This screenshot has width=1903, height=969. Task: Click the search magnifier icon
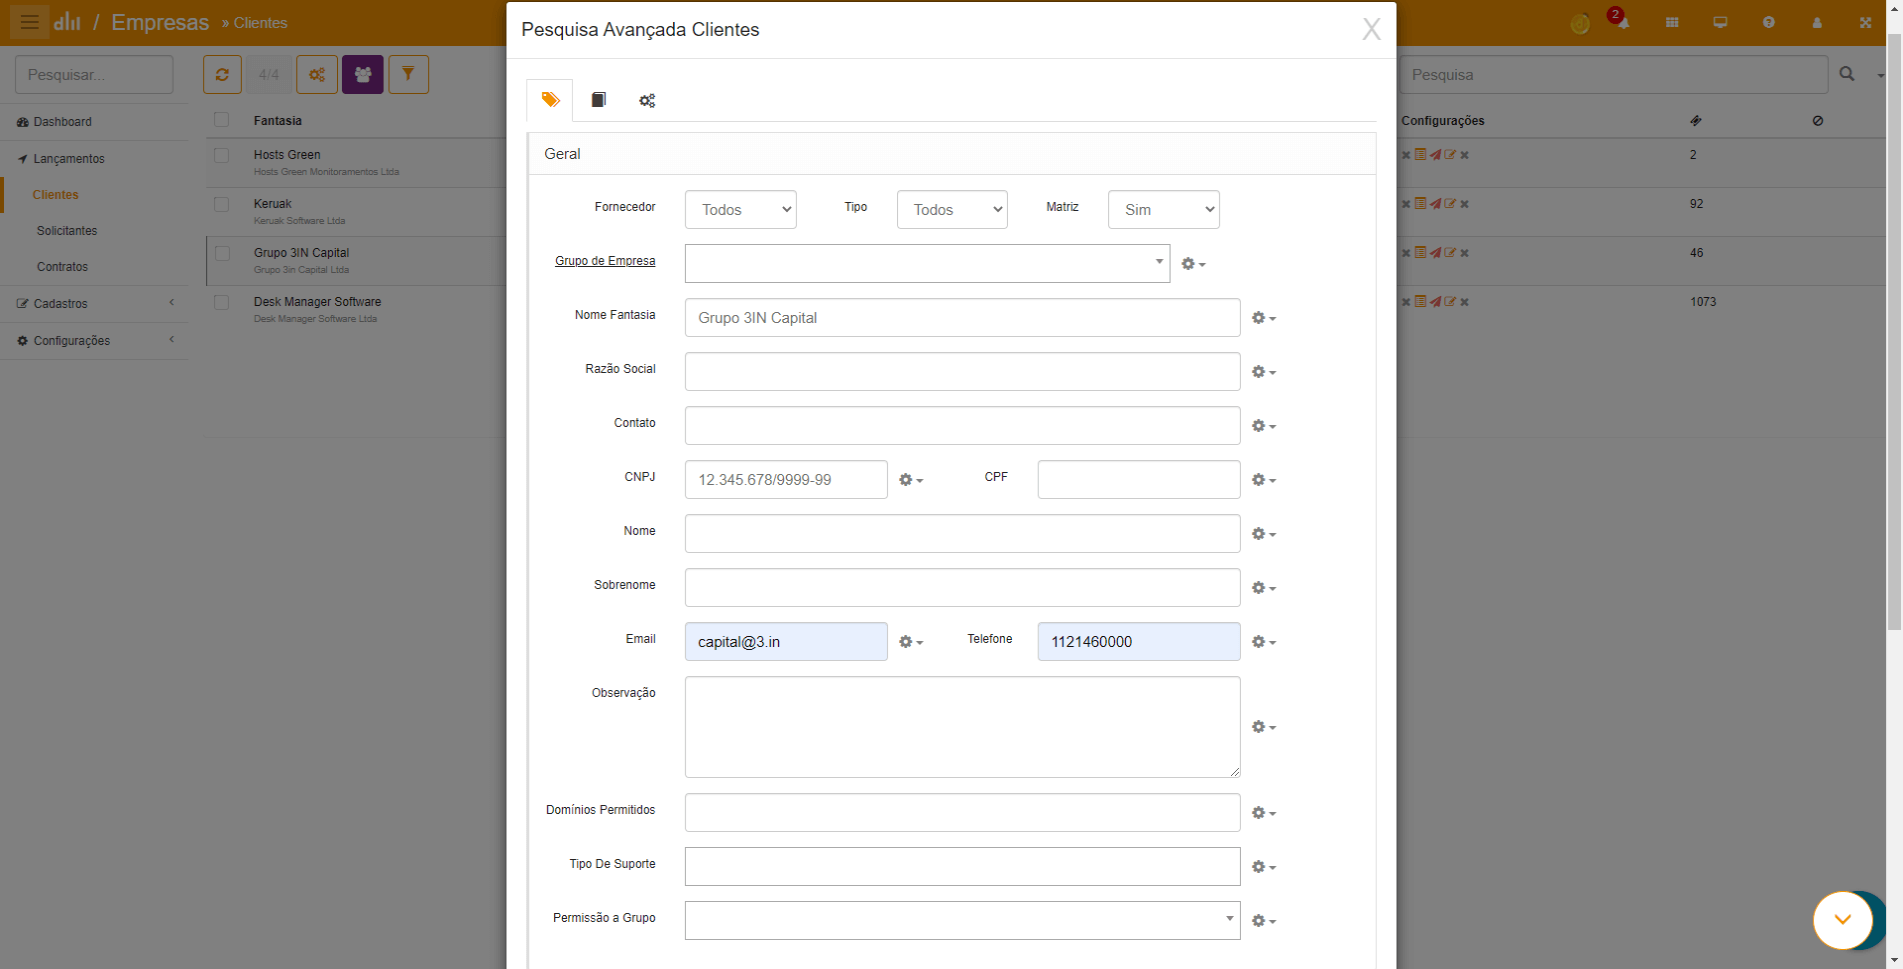(1846, 75)
